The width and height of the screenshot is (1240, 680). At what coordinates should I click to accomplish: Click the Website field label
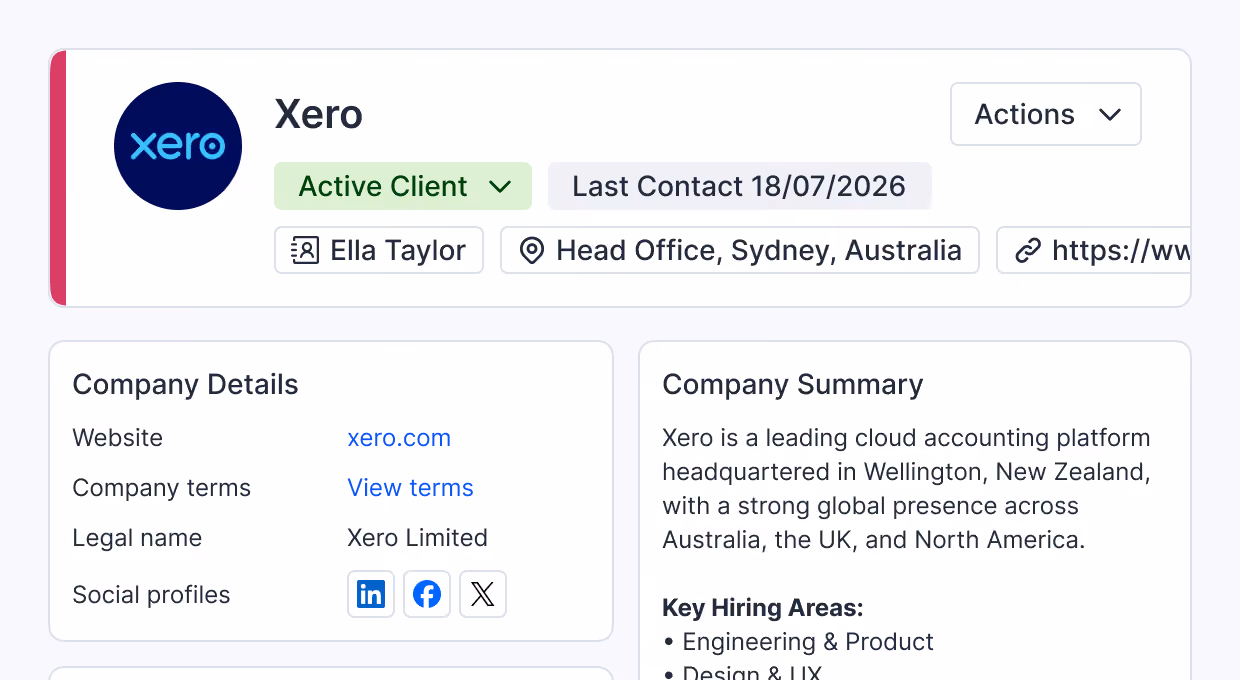[x=118, y=438]
